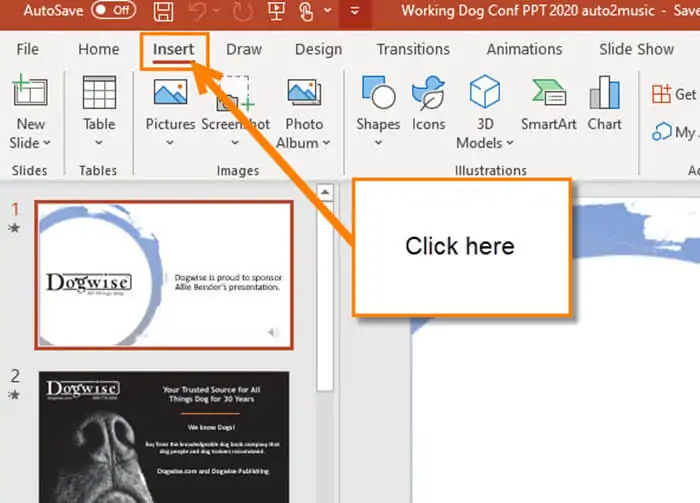The image size is (700, 503).
Task: Click Start From Beginning presentation icon
Action: [276, 11]
